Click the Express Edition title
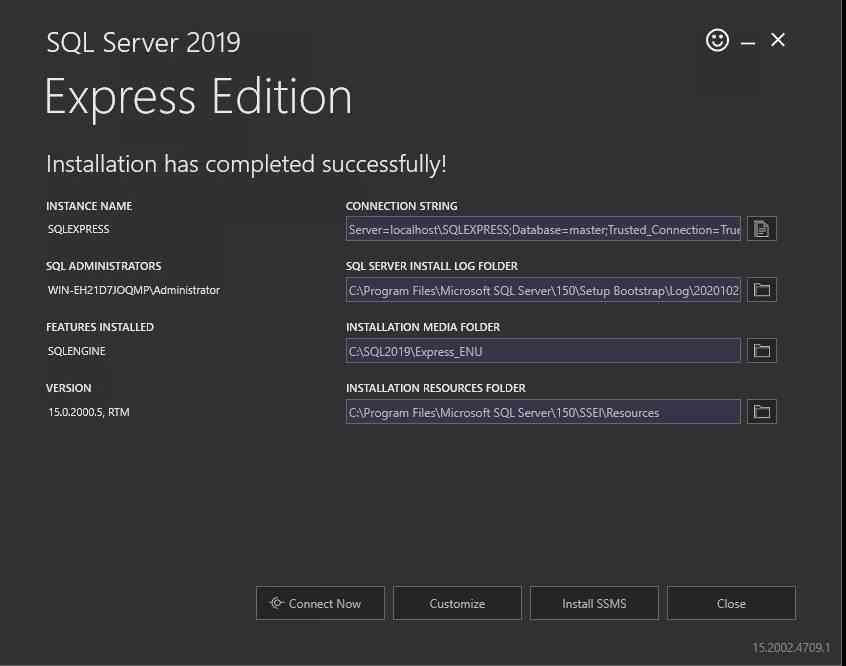Viewport: 846px width, 666px height. coord(197,96)
